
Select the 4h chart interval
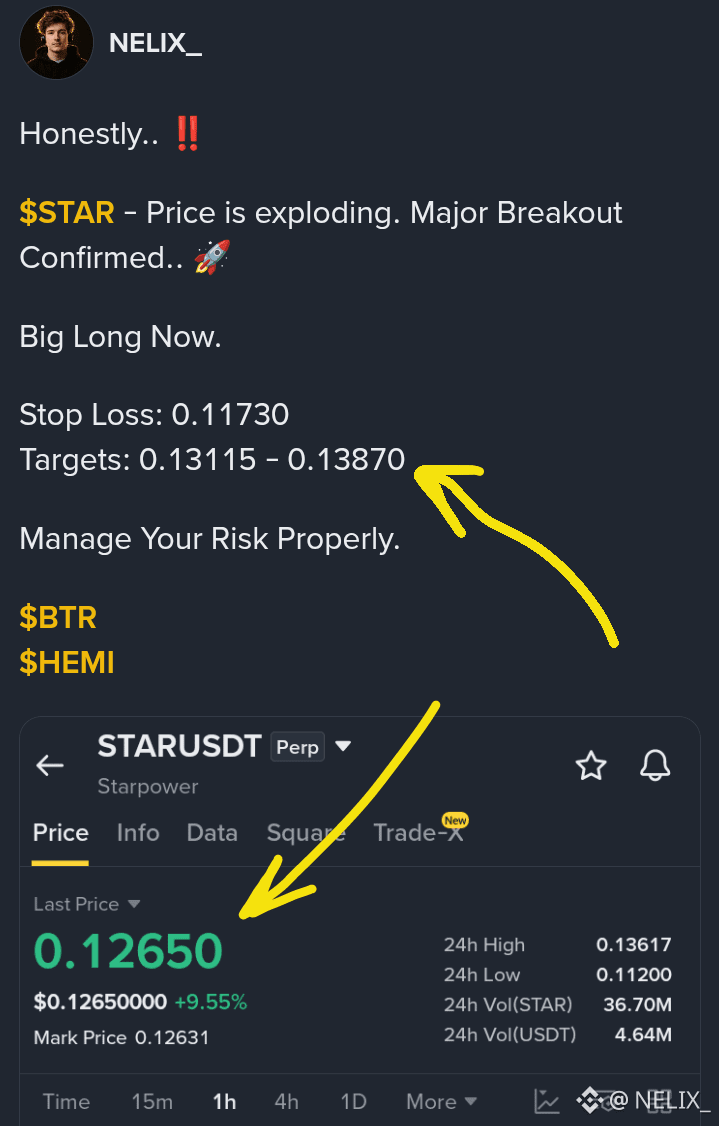[x=287, y=1102]
